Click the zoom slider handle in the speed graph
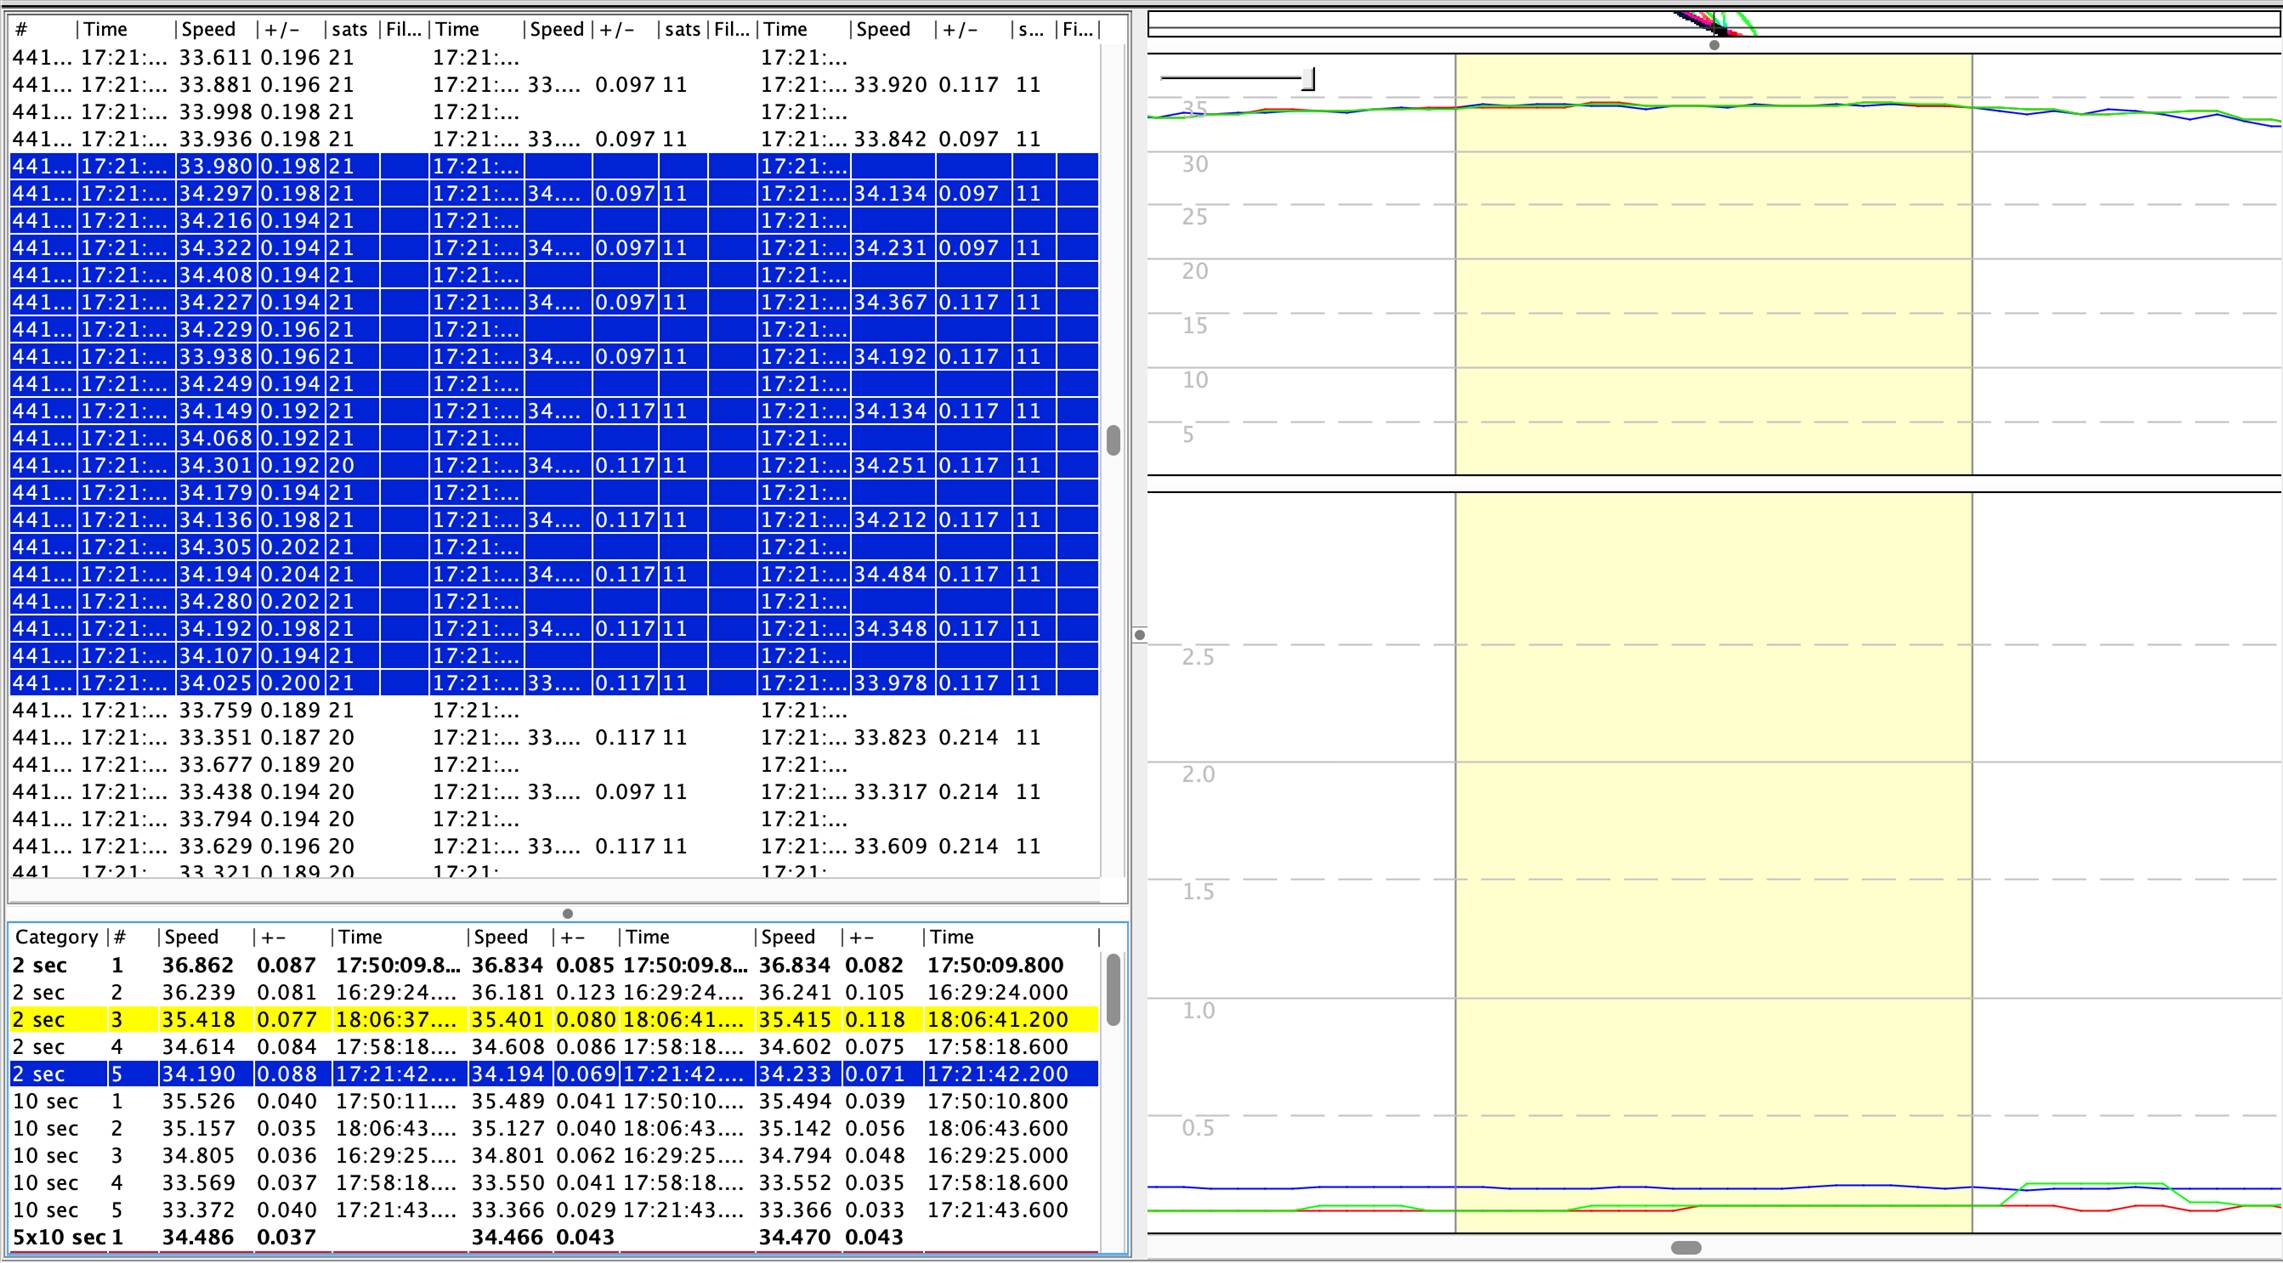 1307,79
